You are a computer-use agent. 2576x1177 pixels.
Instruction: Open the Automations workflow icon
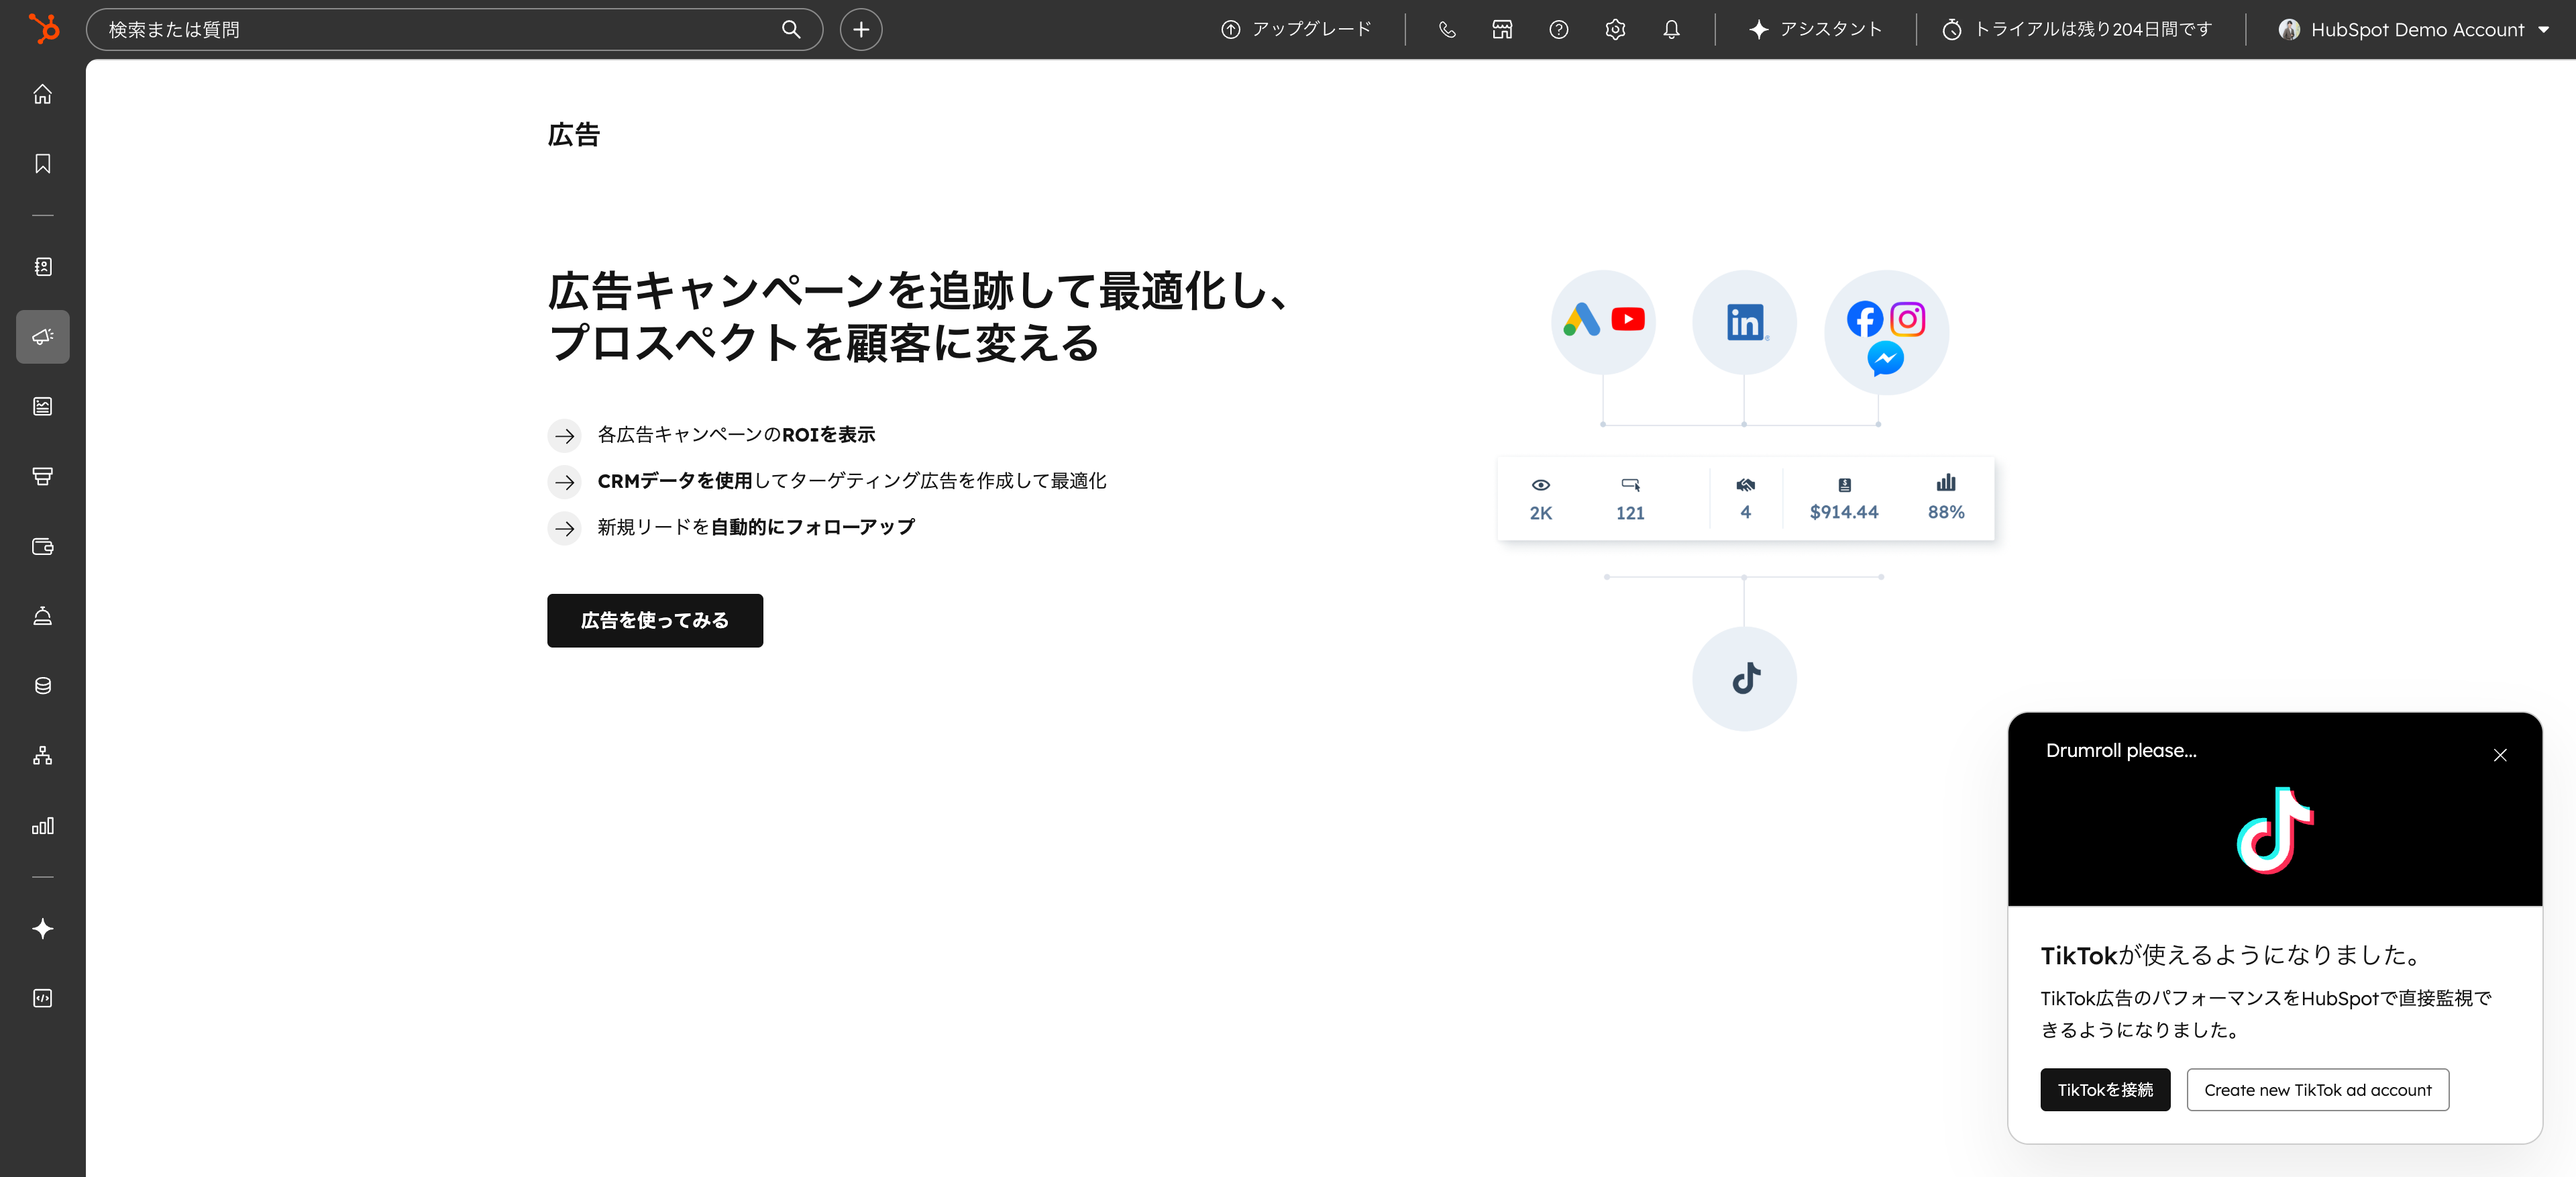(42, 756)
